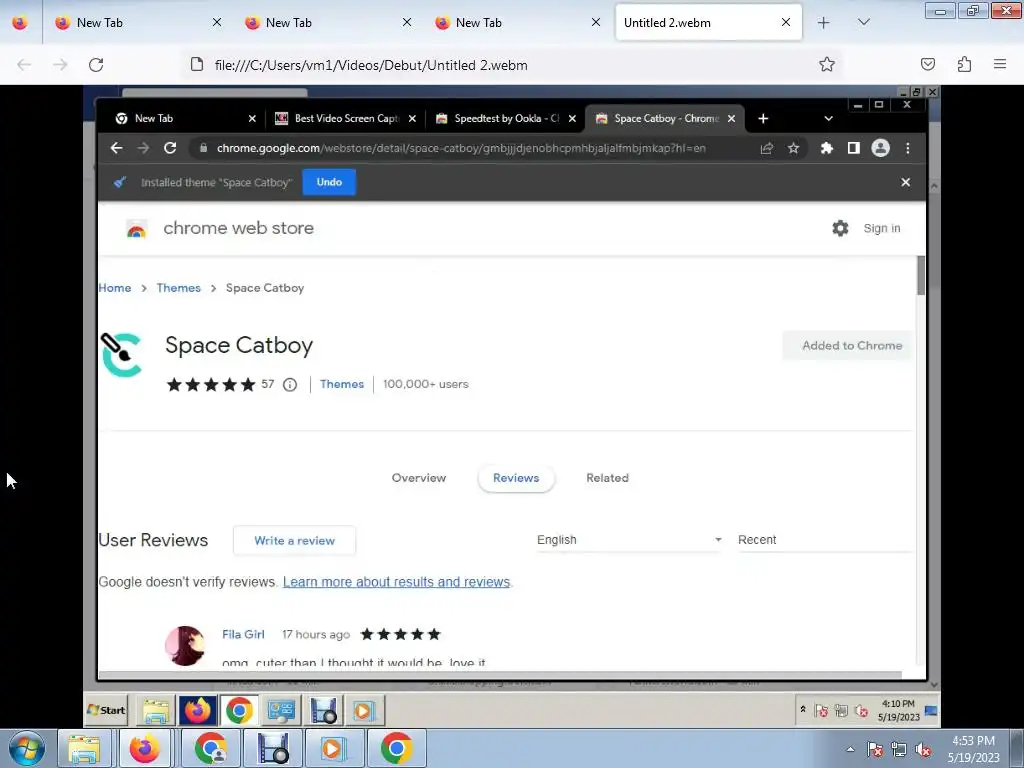Image resolution: width=1024 pixels, height=768 pixels.
Task: Open Learn more about results and reviews
Action: (396, 582)
